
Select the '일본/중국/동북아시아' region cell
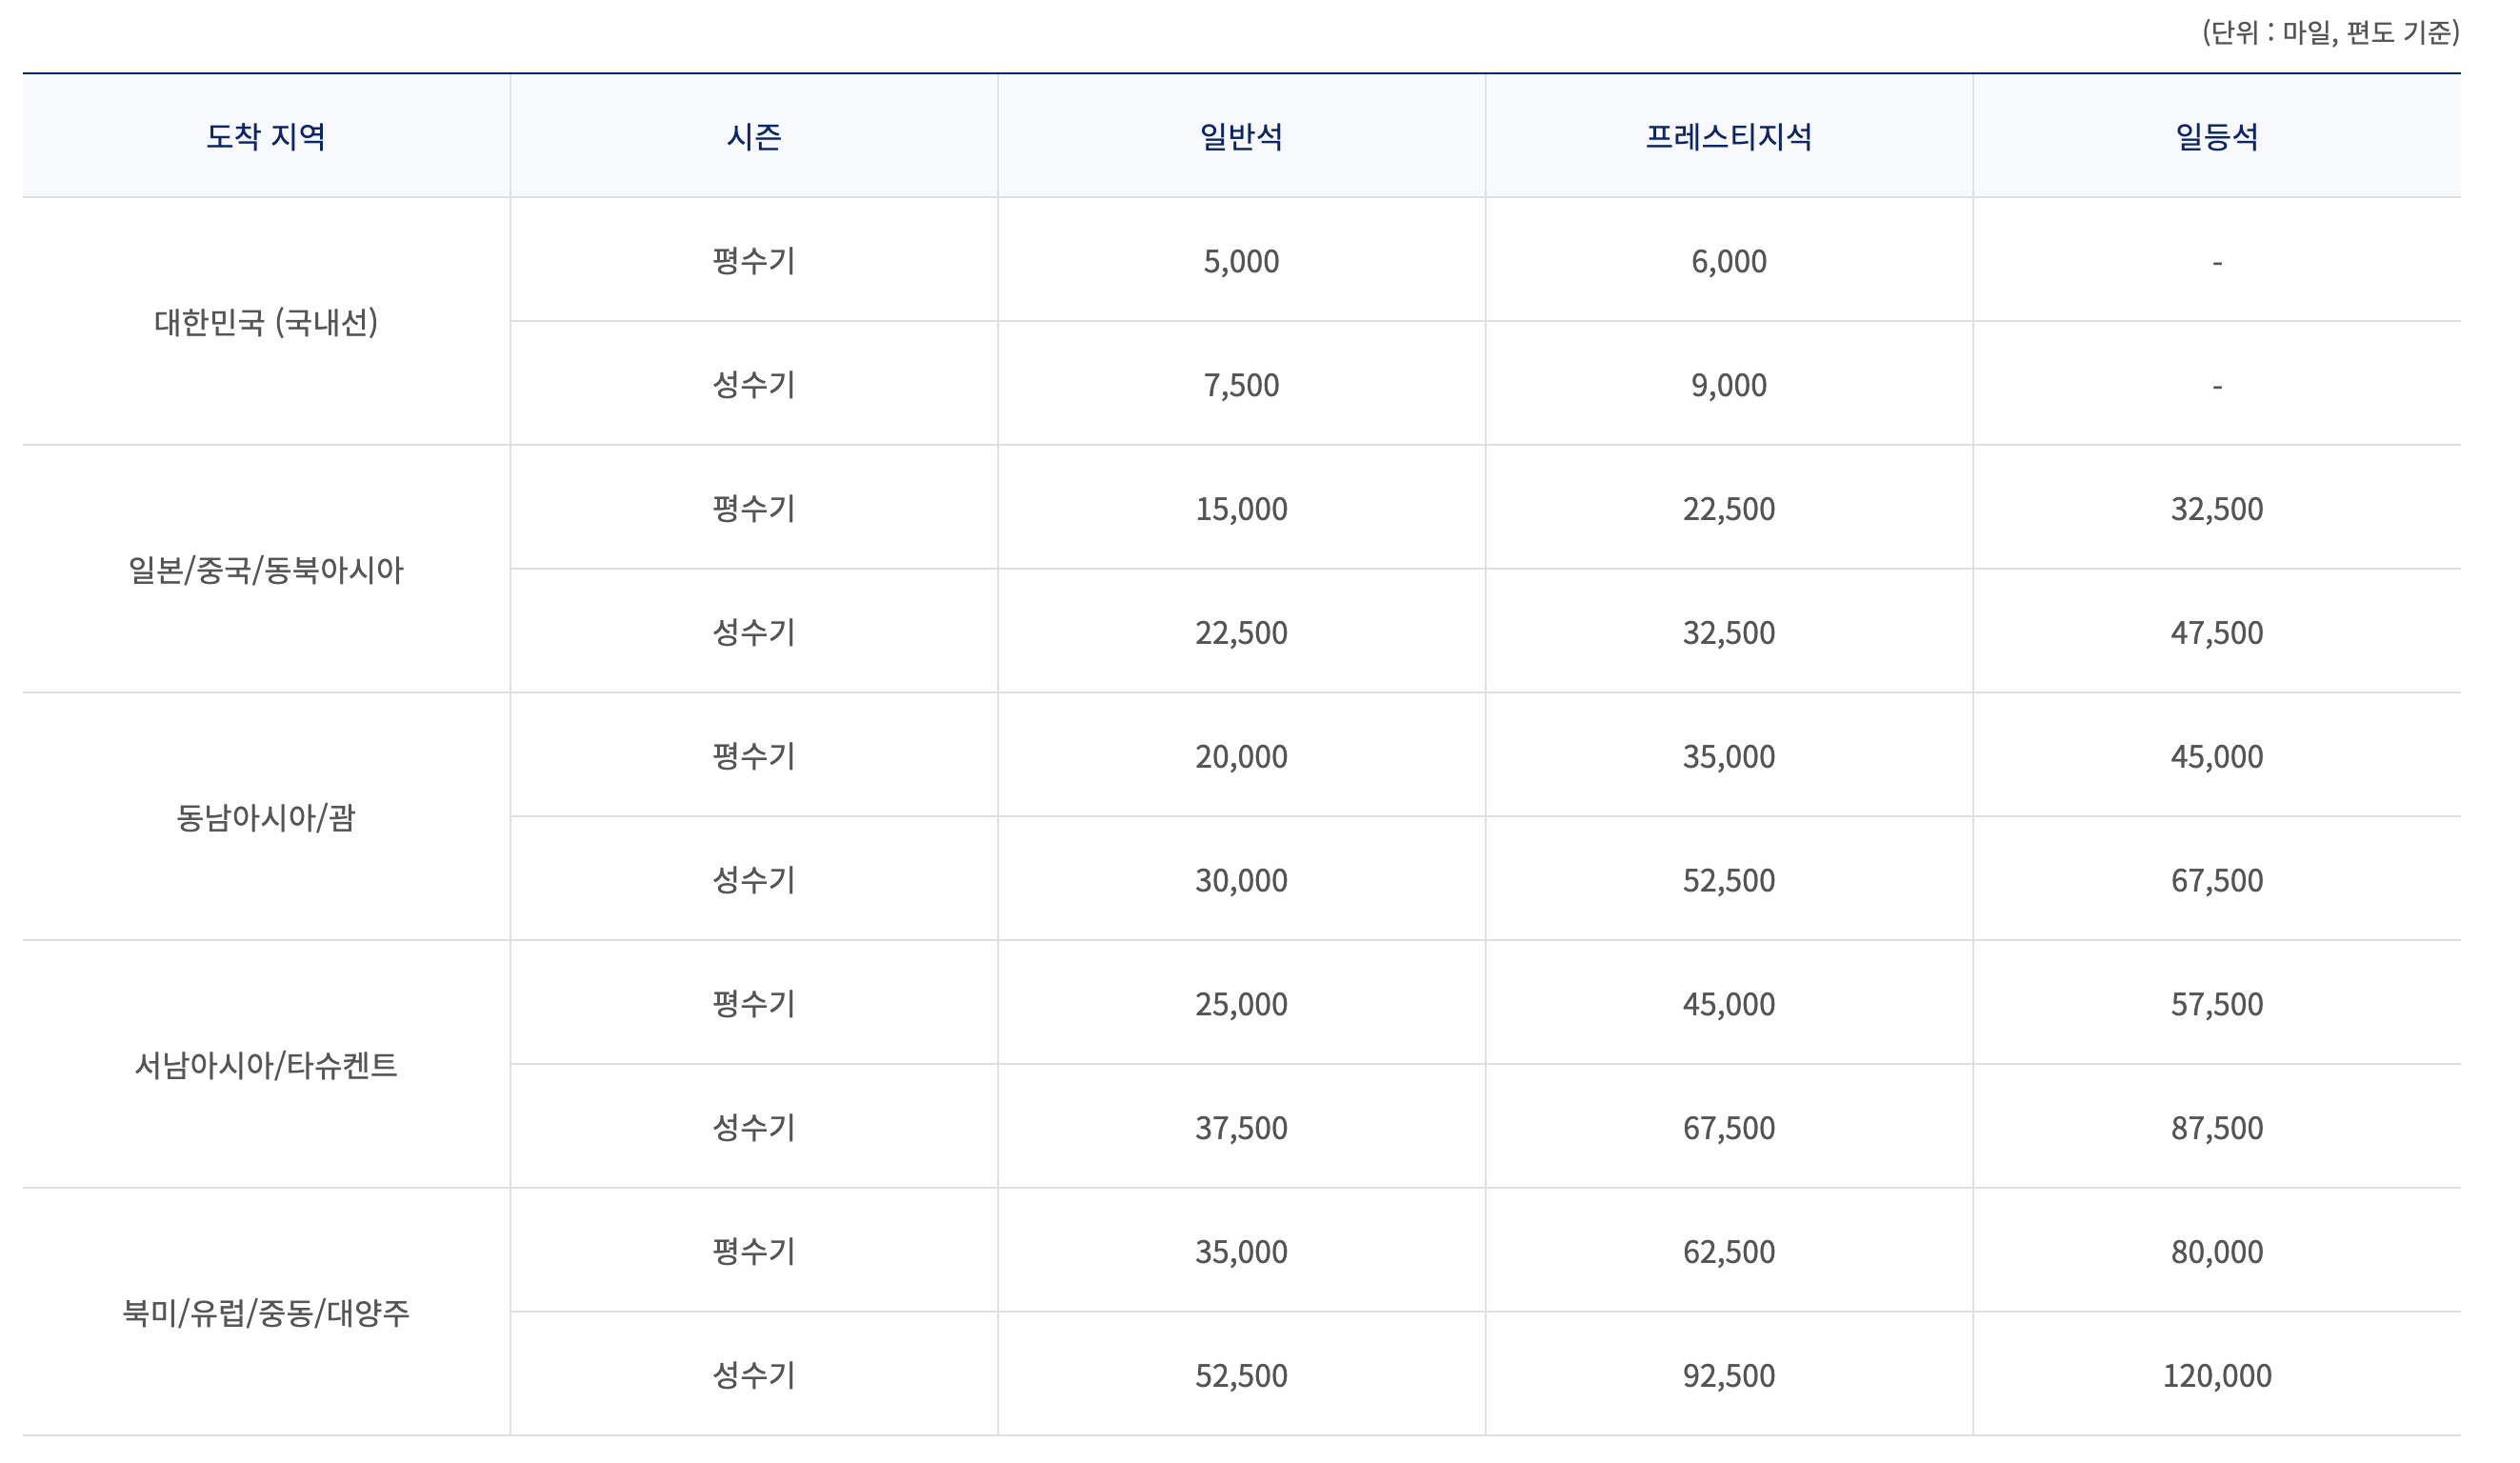pos(267,570)
